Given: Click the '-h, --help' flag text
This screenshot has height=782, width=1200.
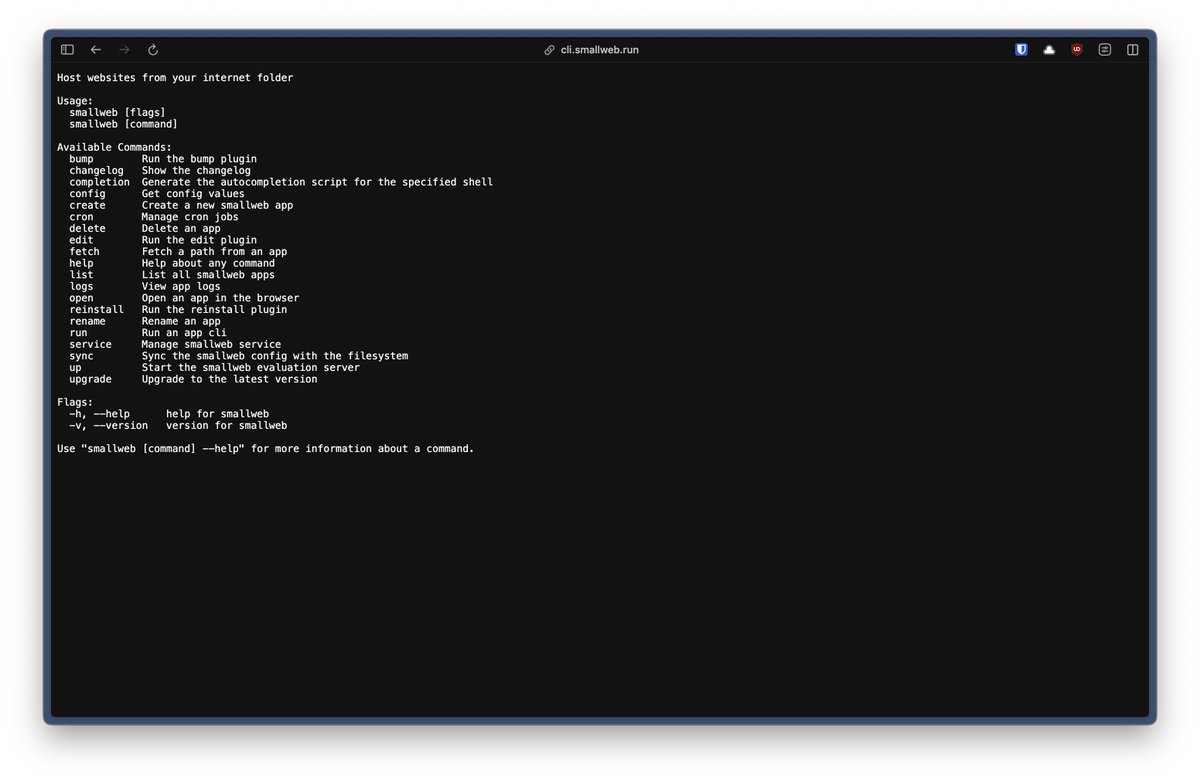Looking at the screenshot, I should 99,414.
